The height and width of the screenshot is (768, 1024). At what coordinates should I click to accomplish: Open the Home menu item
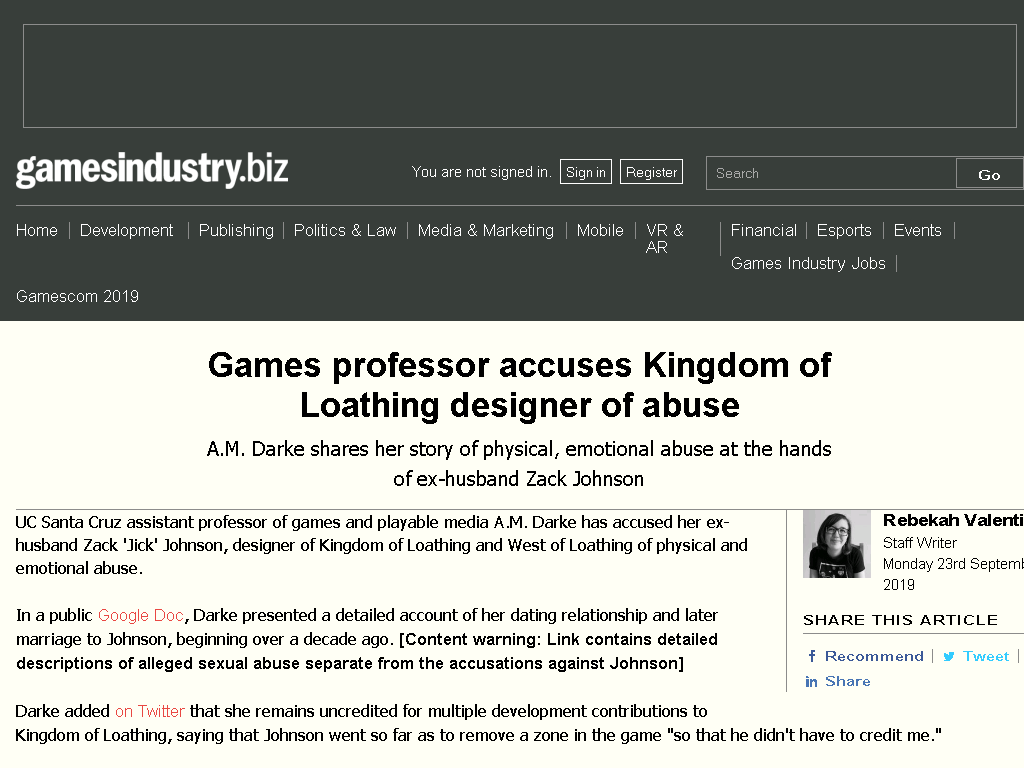pyautogui.click(x=37, y=231)
